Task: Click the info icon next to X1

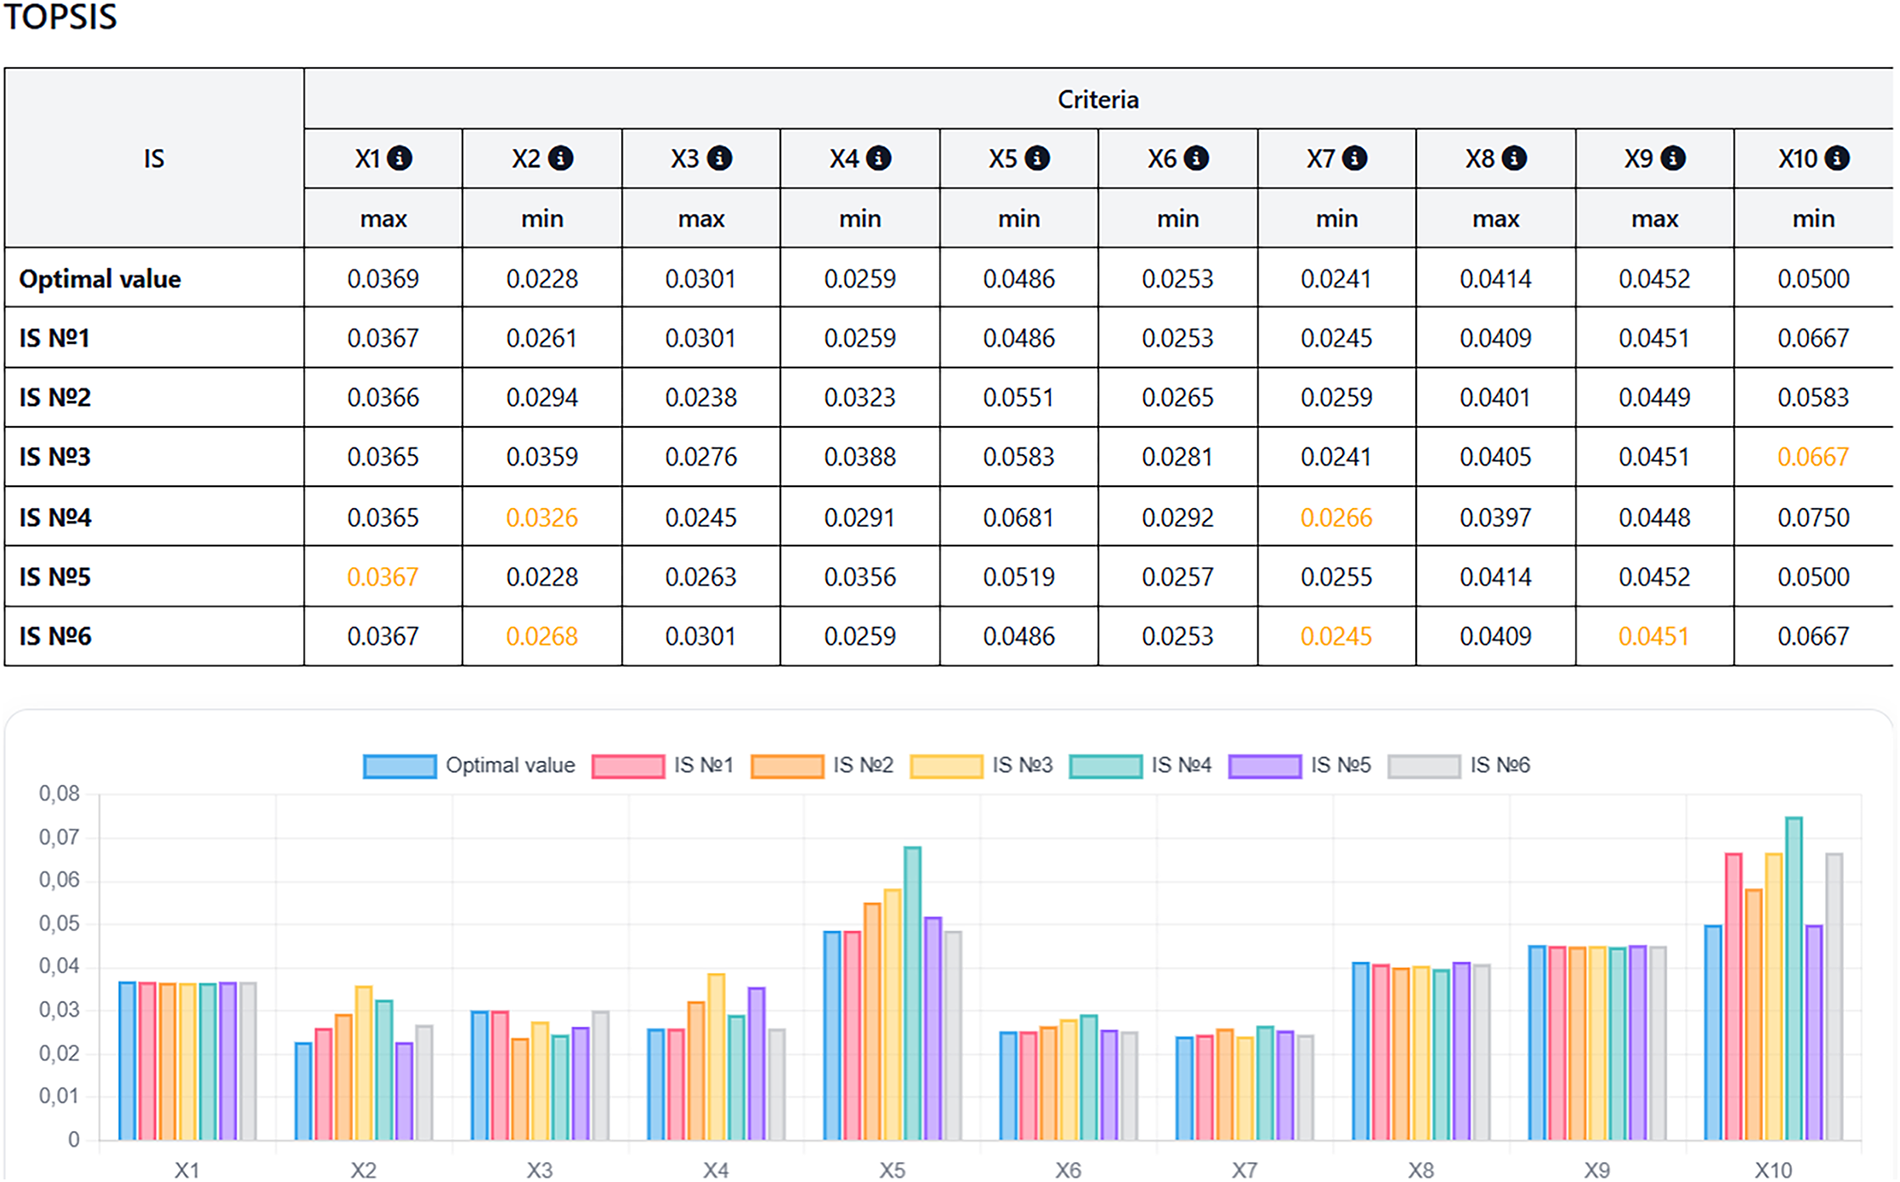Action: [x=399, y=158]
